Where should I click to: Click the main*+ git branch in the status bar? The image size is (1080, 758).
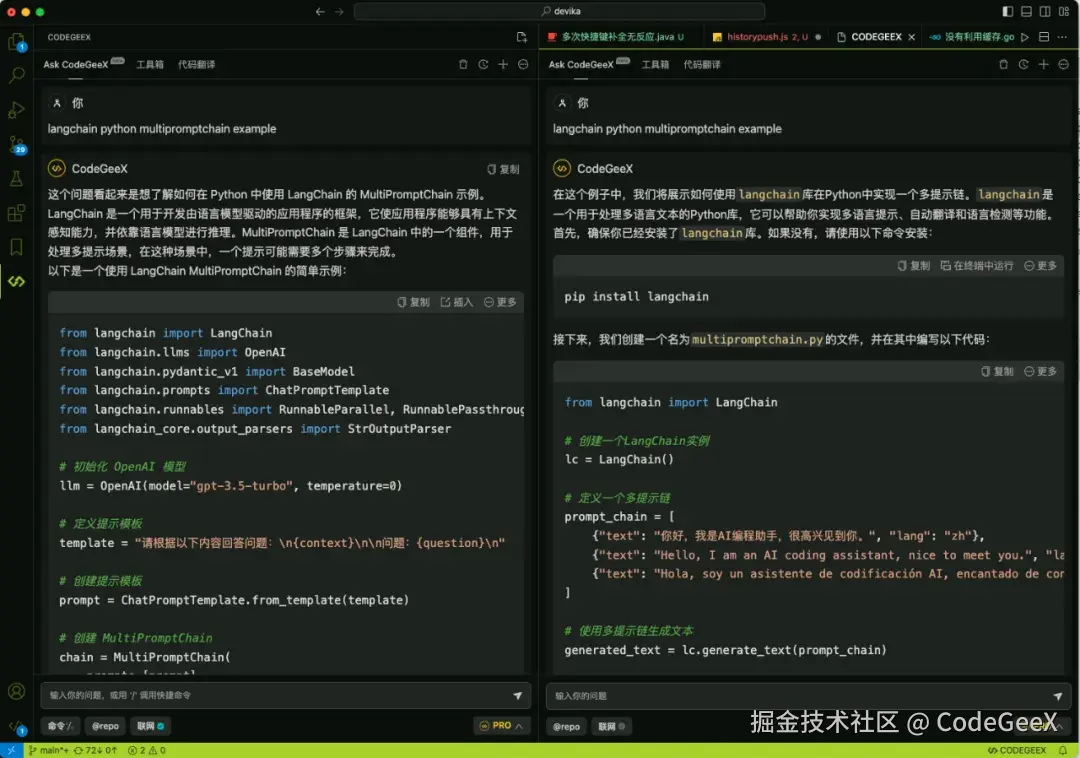click(x=48, y=750)
